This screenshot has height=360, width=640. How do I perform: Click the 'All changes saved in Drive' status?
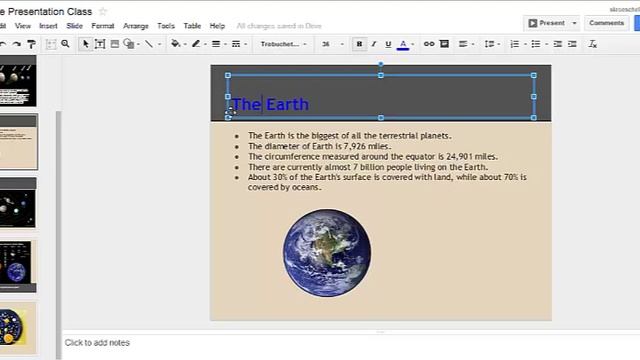(279, 26)
